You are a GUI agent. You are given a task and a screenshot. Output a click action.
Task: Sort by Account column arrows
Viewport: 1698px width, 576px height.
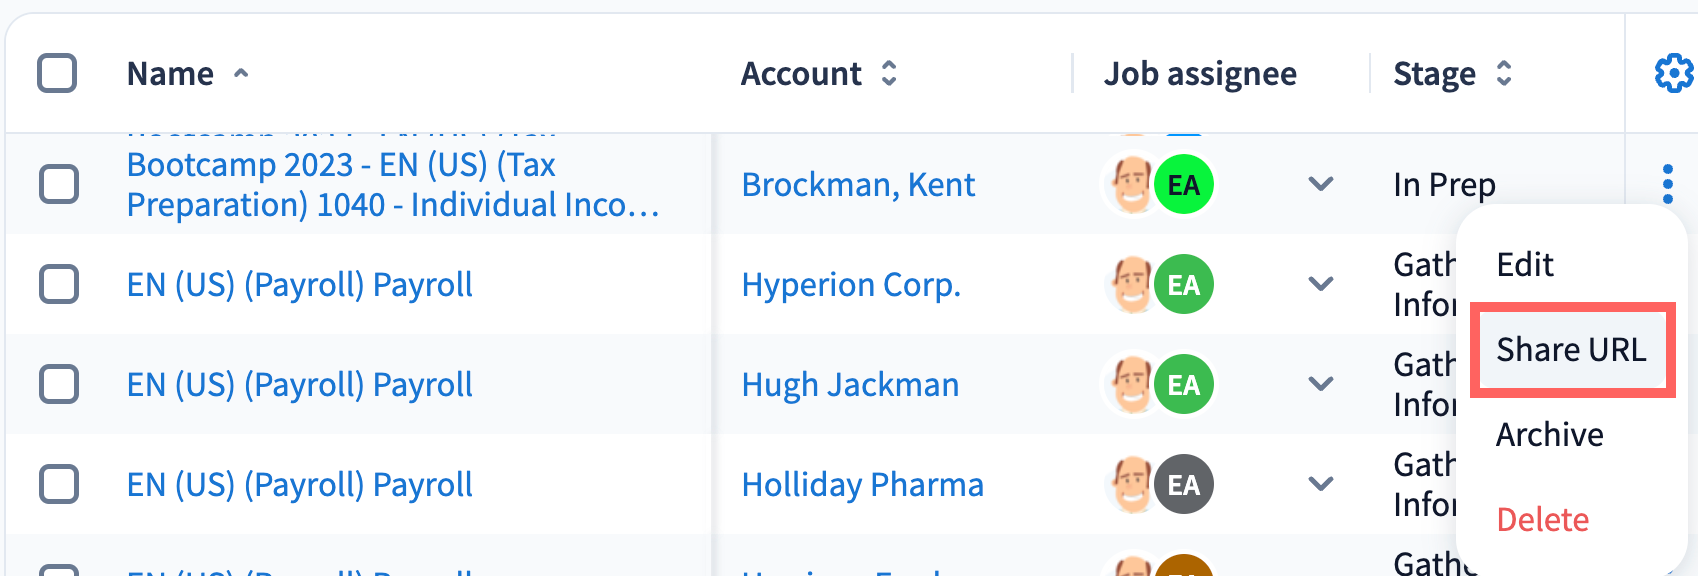coord(889,73)
